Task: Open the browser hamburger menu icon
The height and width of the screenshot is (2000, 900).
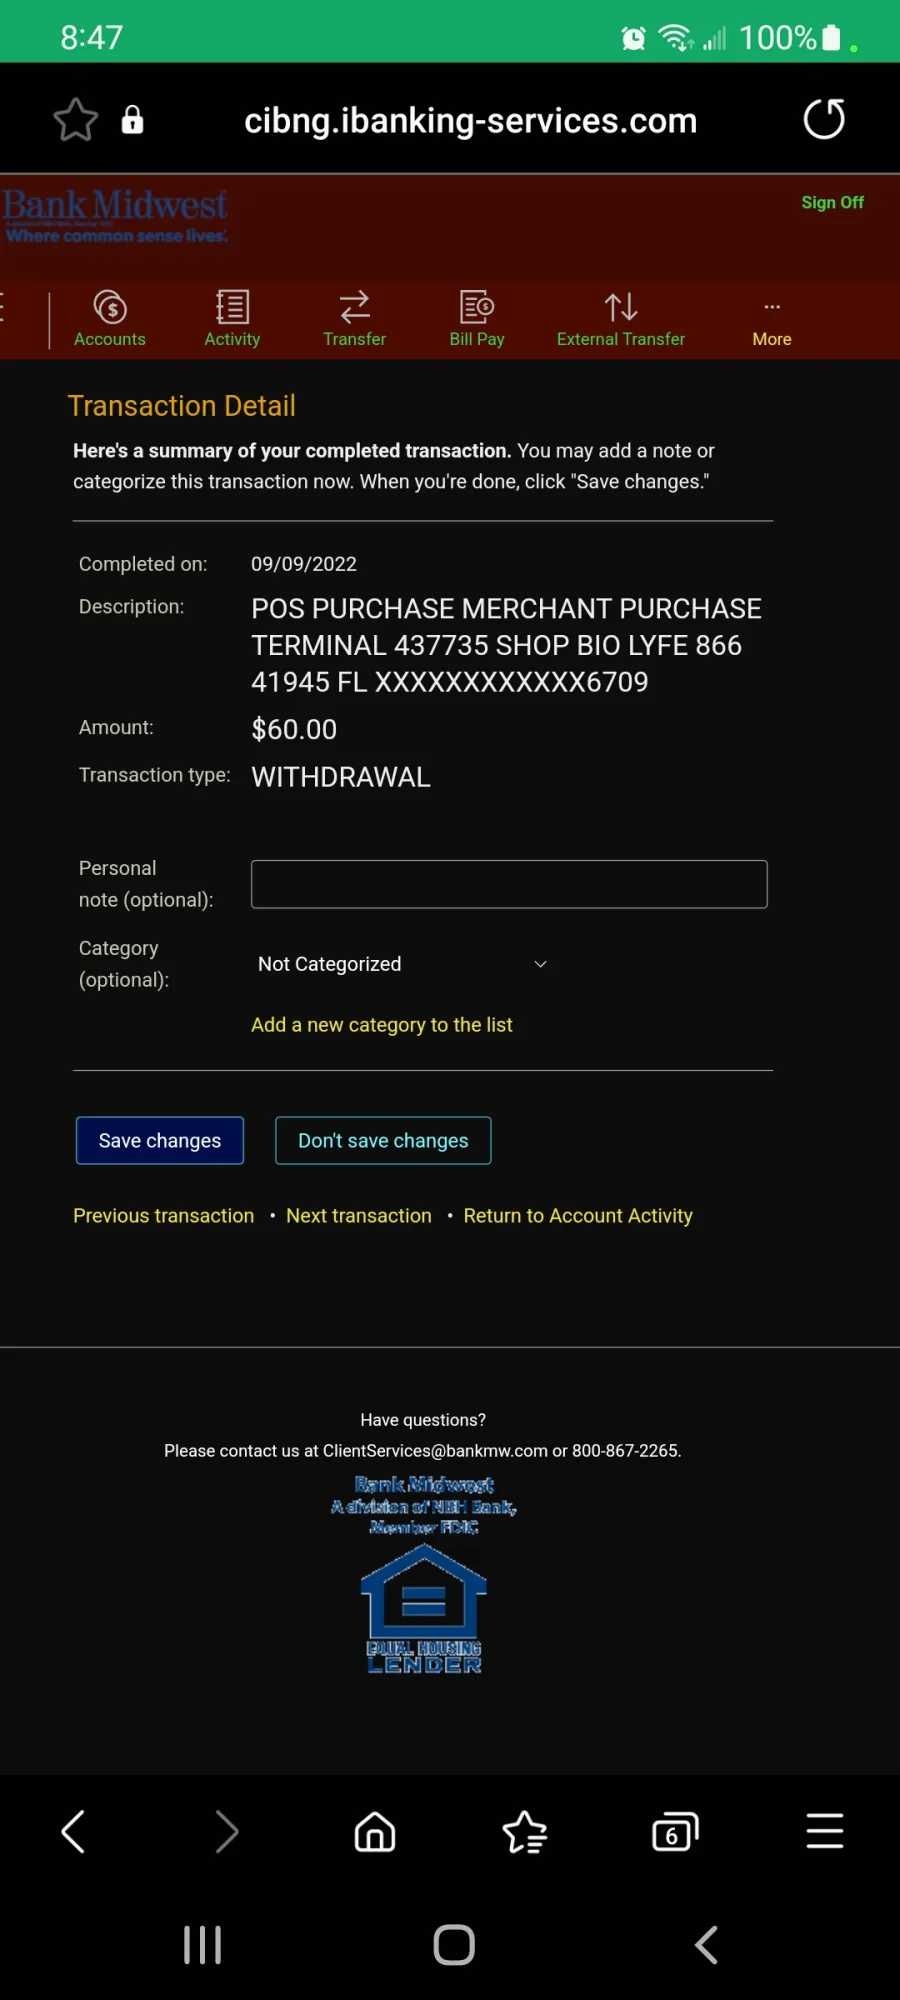Action: (x=825, y=1832)
